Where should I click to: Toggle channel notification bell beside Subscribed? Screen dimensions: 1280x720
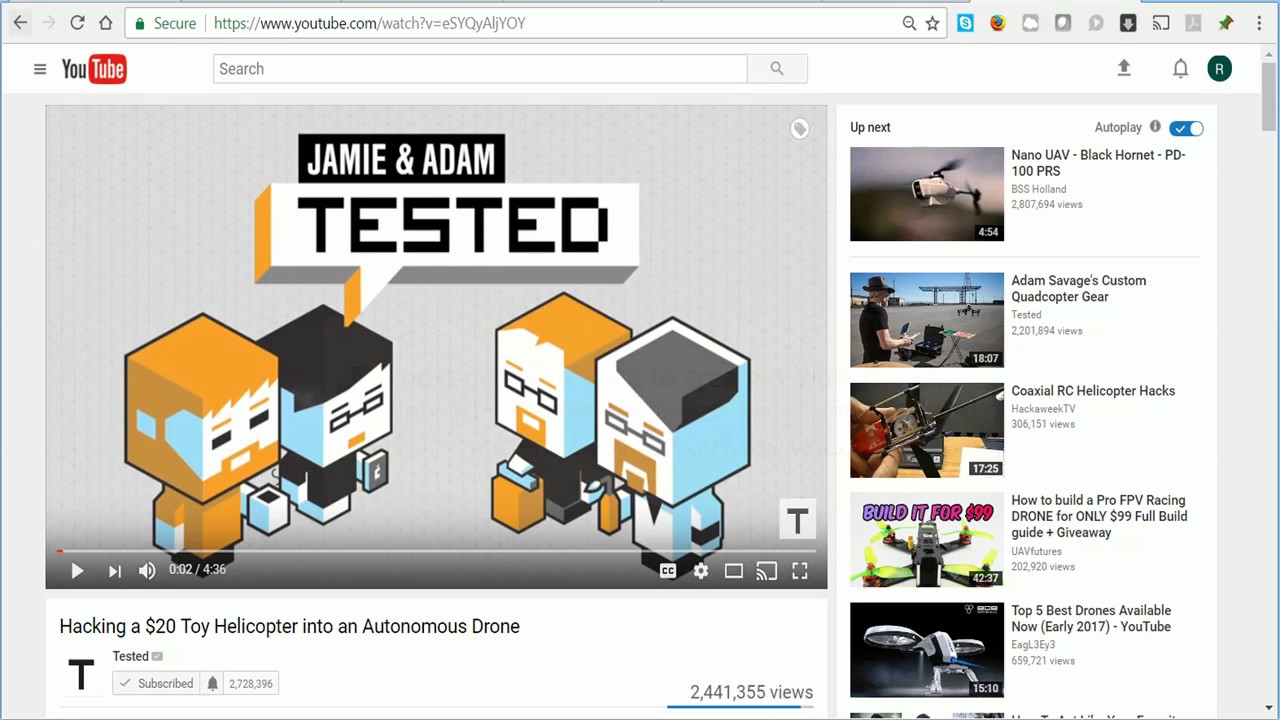click(212, 684)
